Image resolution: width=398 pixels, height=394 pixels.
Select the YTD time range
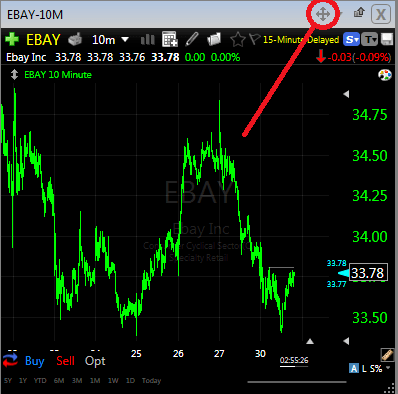point(40,381)
